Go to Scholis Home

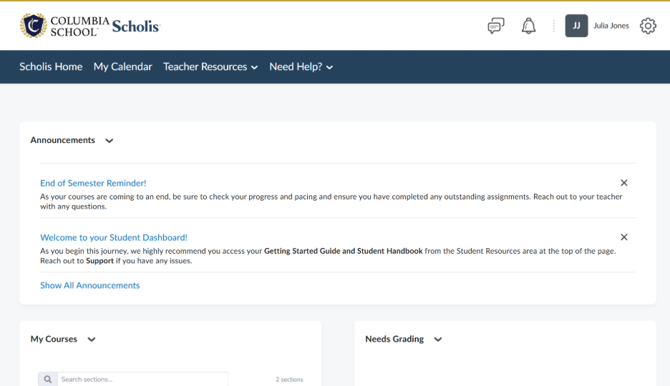pyautogui.click(x=51, y=67)
